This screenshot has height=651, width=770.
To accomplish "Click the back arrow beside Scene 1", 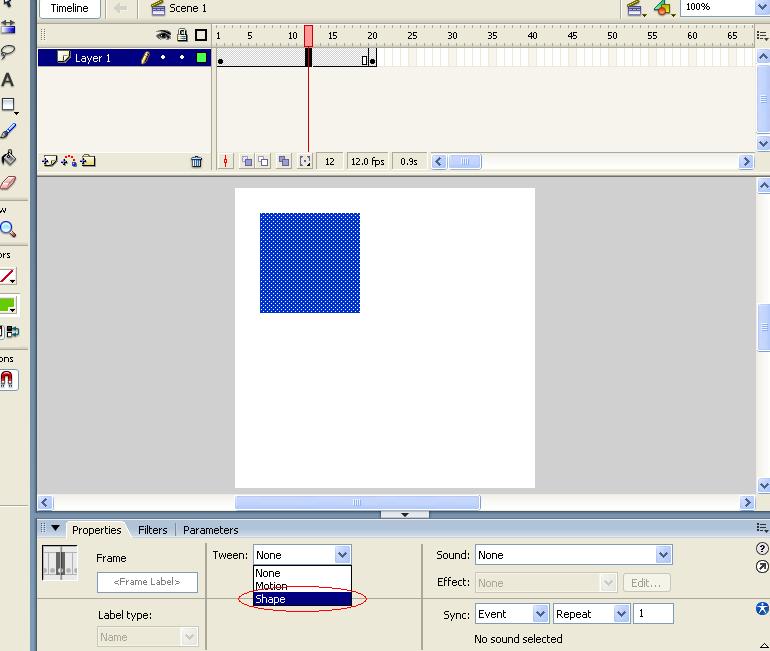I will pyautogui.click(x=120, y=8).
